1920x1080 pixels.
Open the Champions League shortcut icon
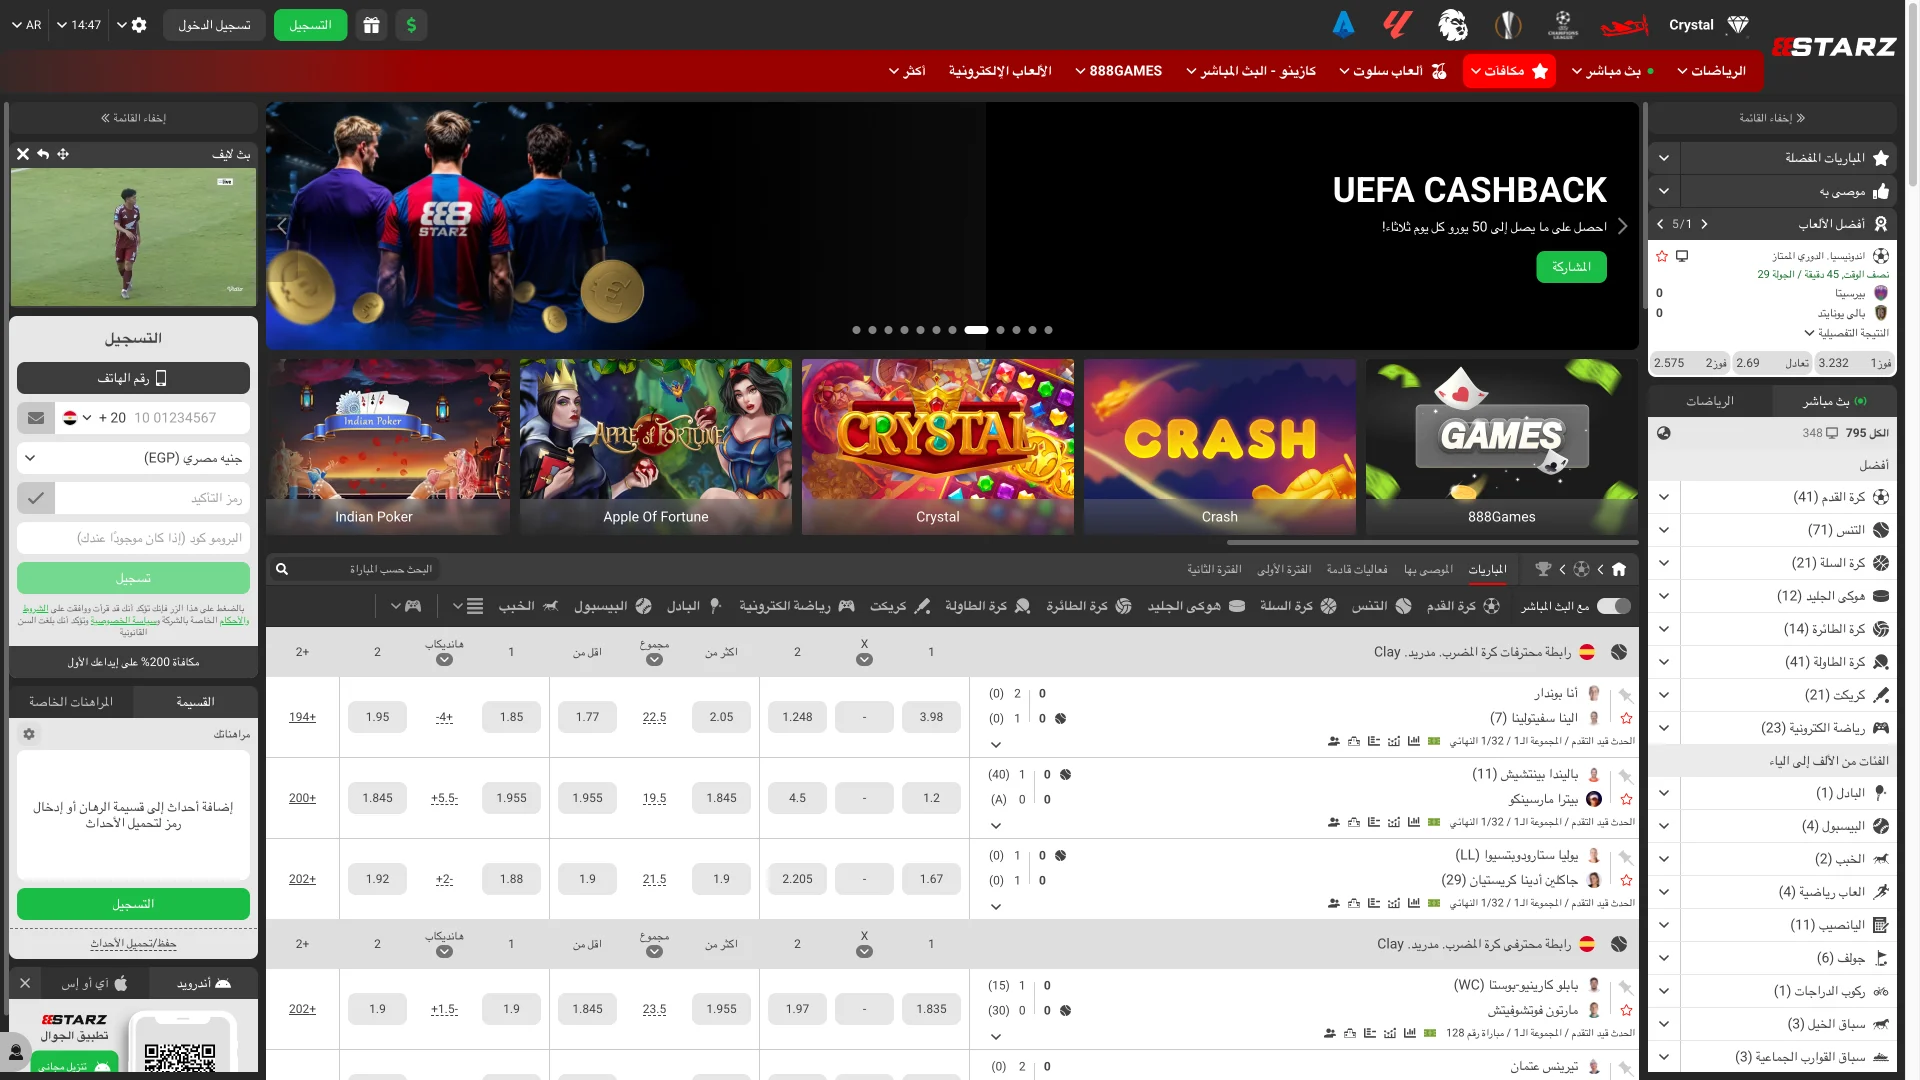pyautogui.click(x=1563, y=25)
